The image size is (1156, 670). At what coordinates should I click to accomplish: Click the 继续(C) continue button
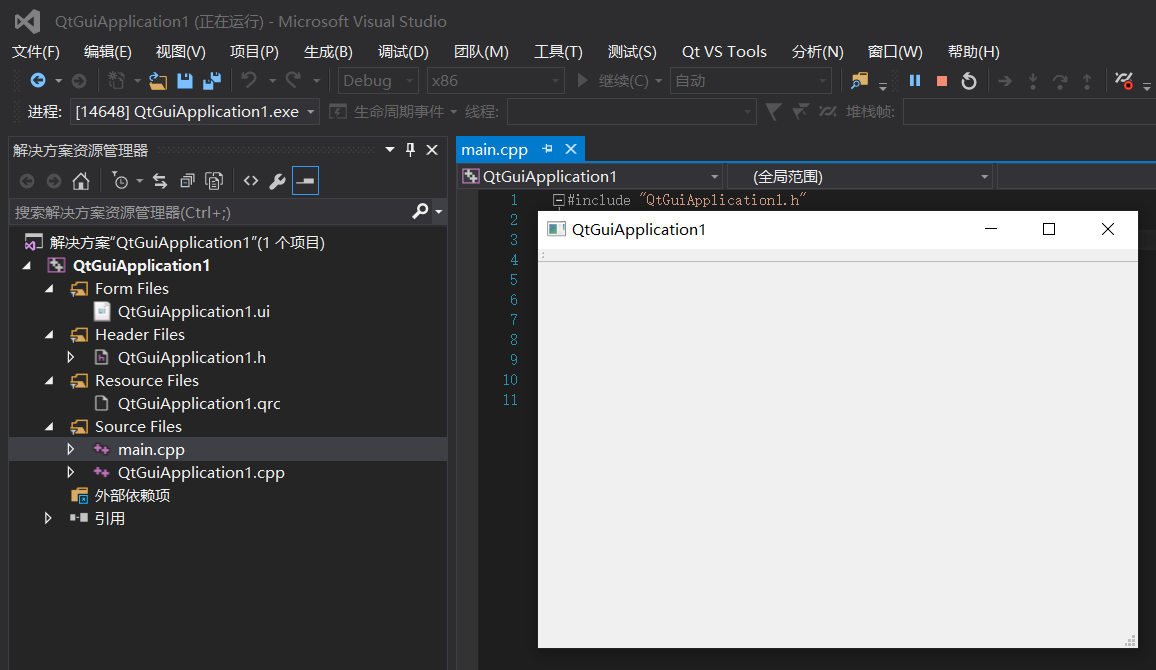pos(613,80)
